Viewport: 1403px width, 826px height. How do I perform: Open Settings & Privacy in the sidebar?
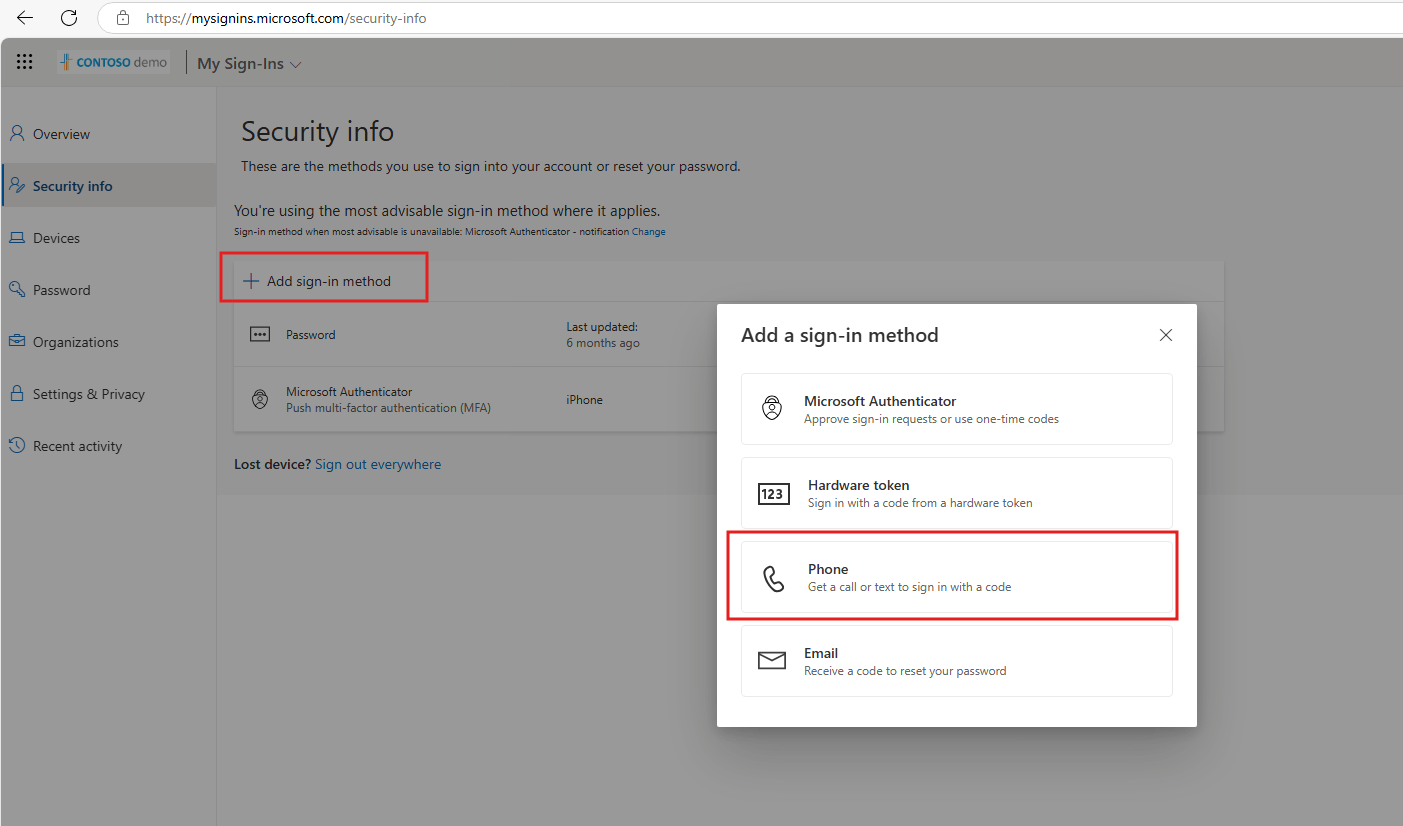click(108, 394)
